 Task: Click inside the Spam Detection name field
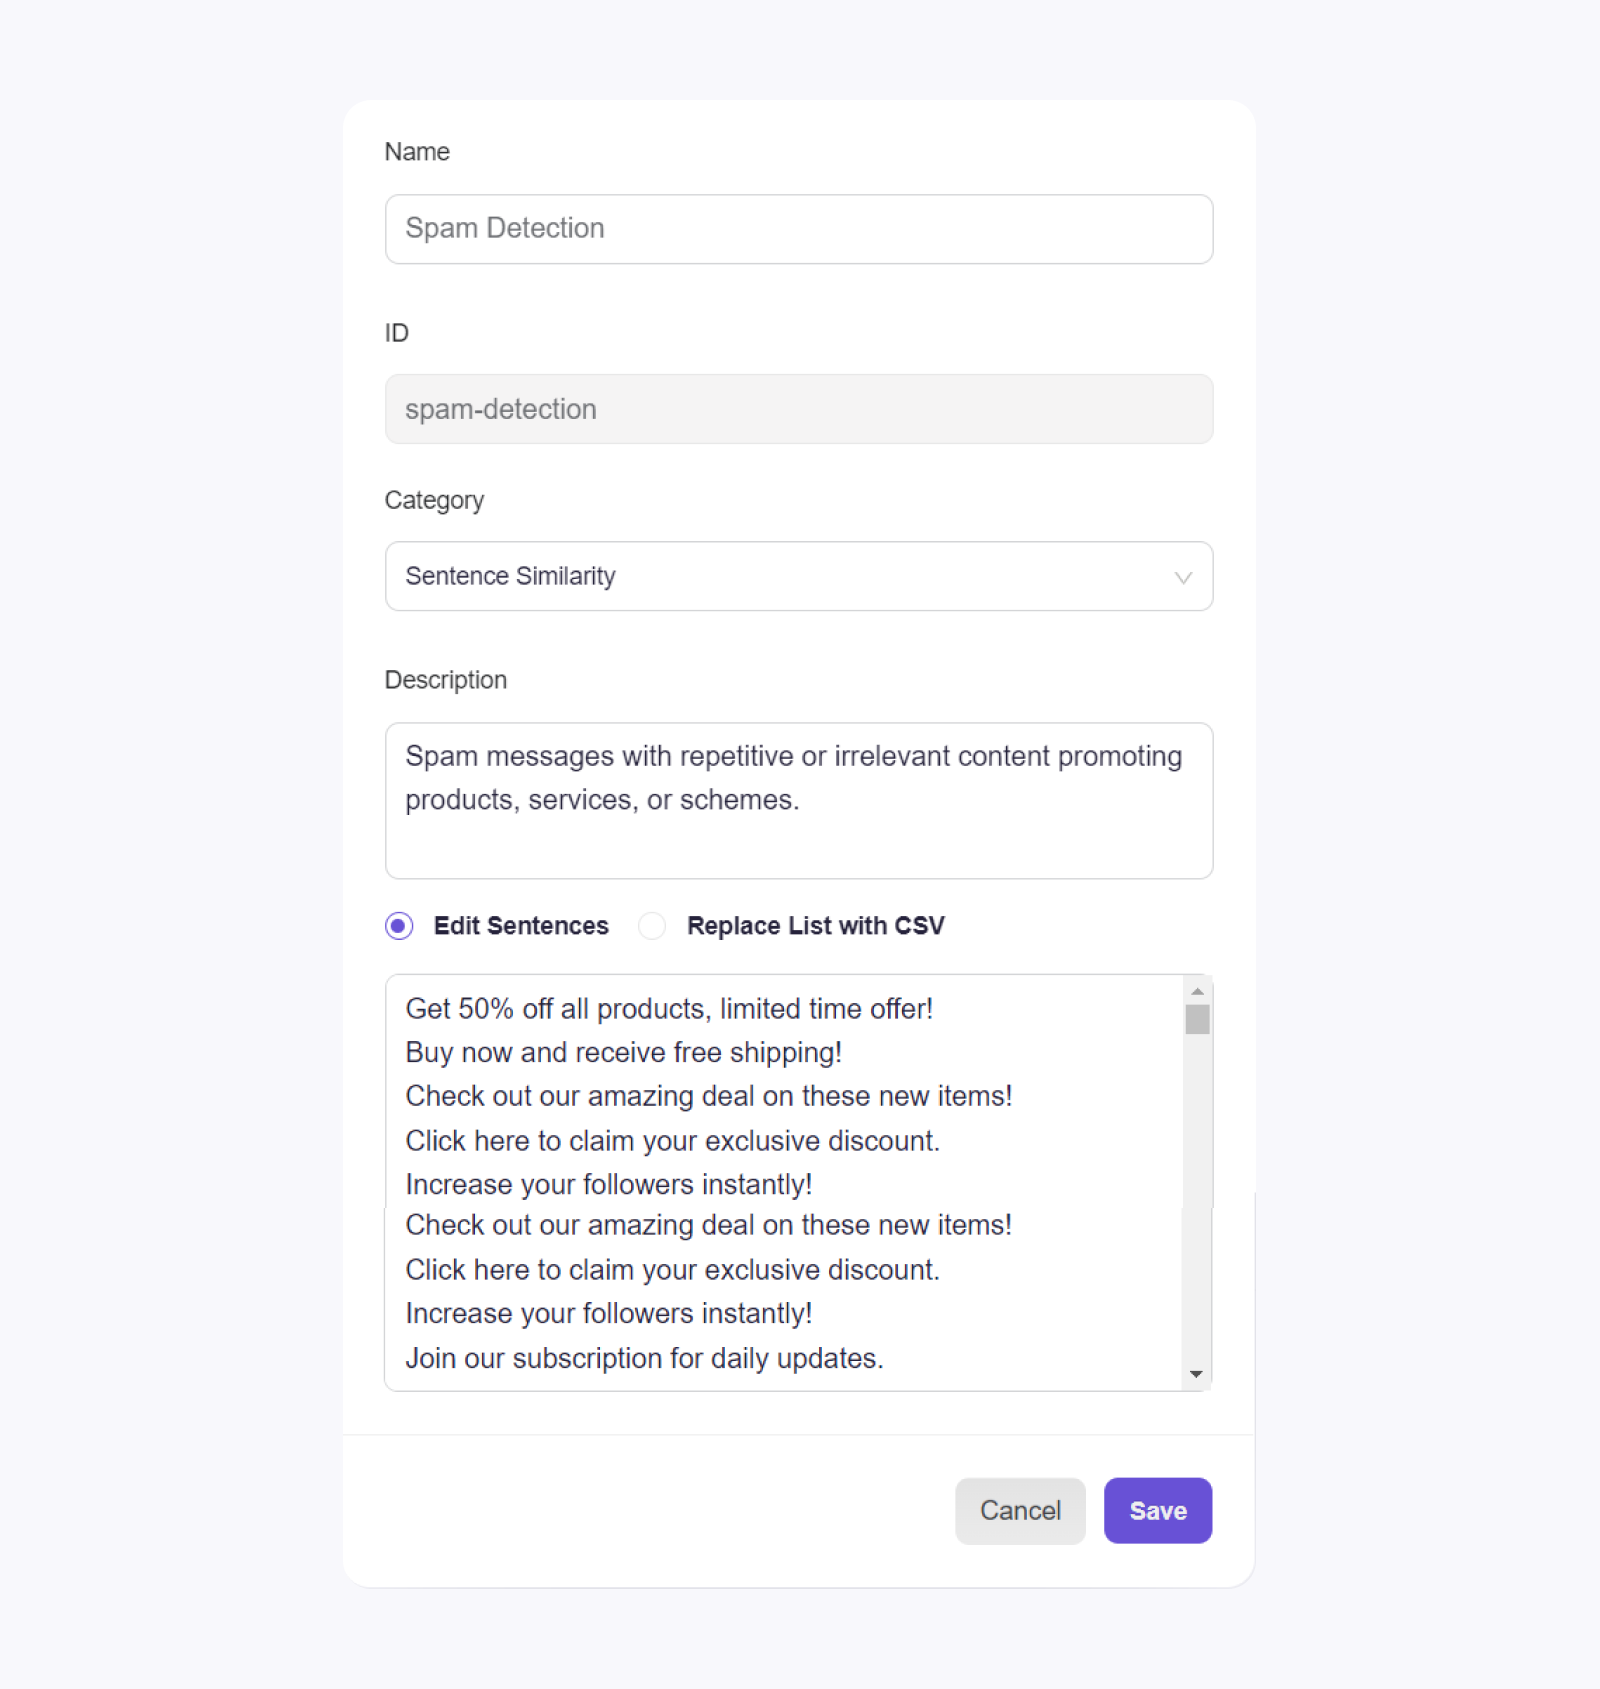(x=798, y=229)
